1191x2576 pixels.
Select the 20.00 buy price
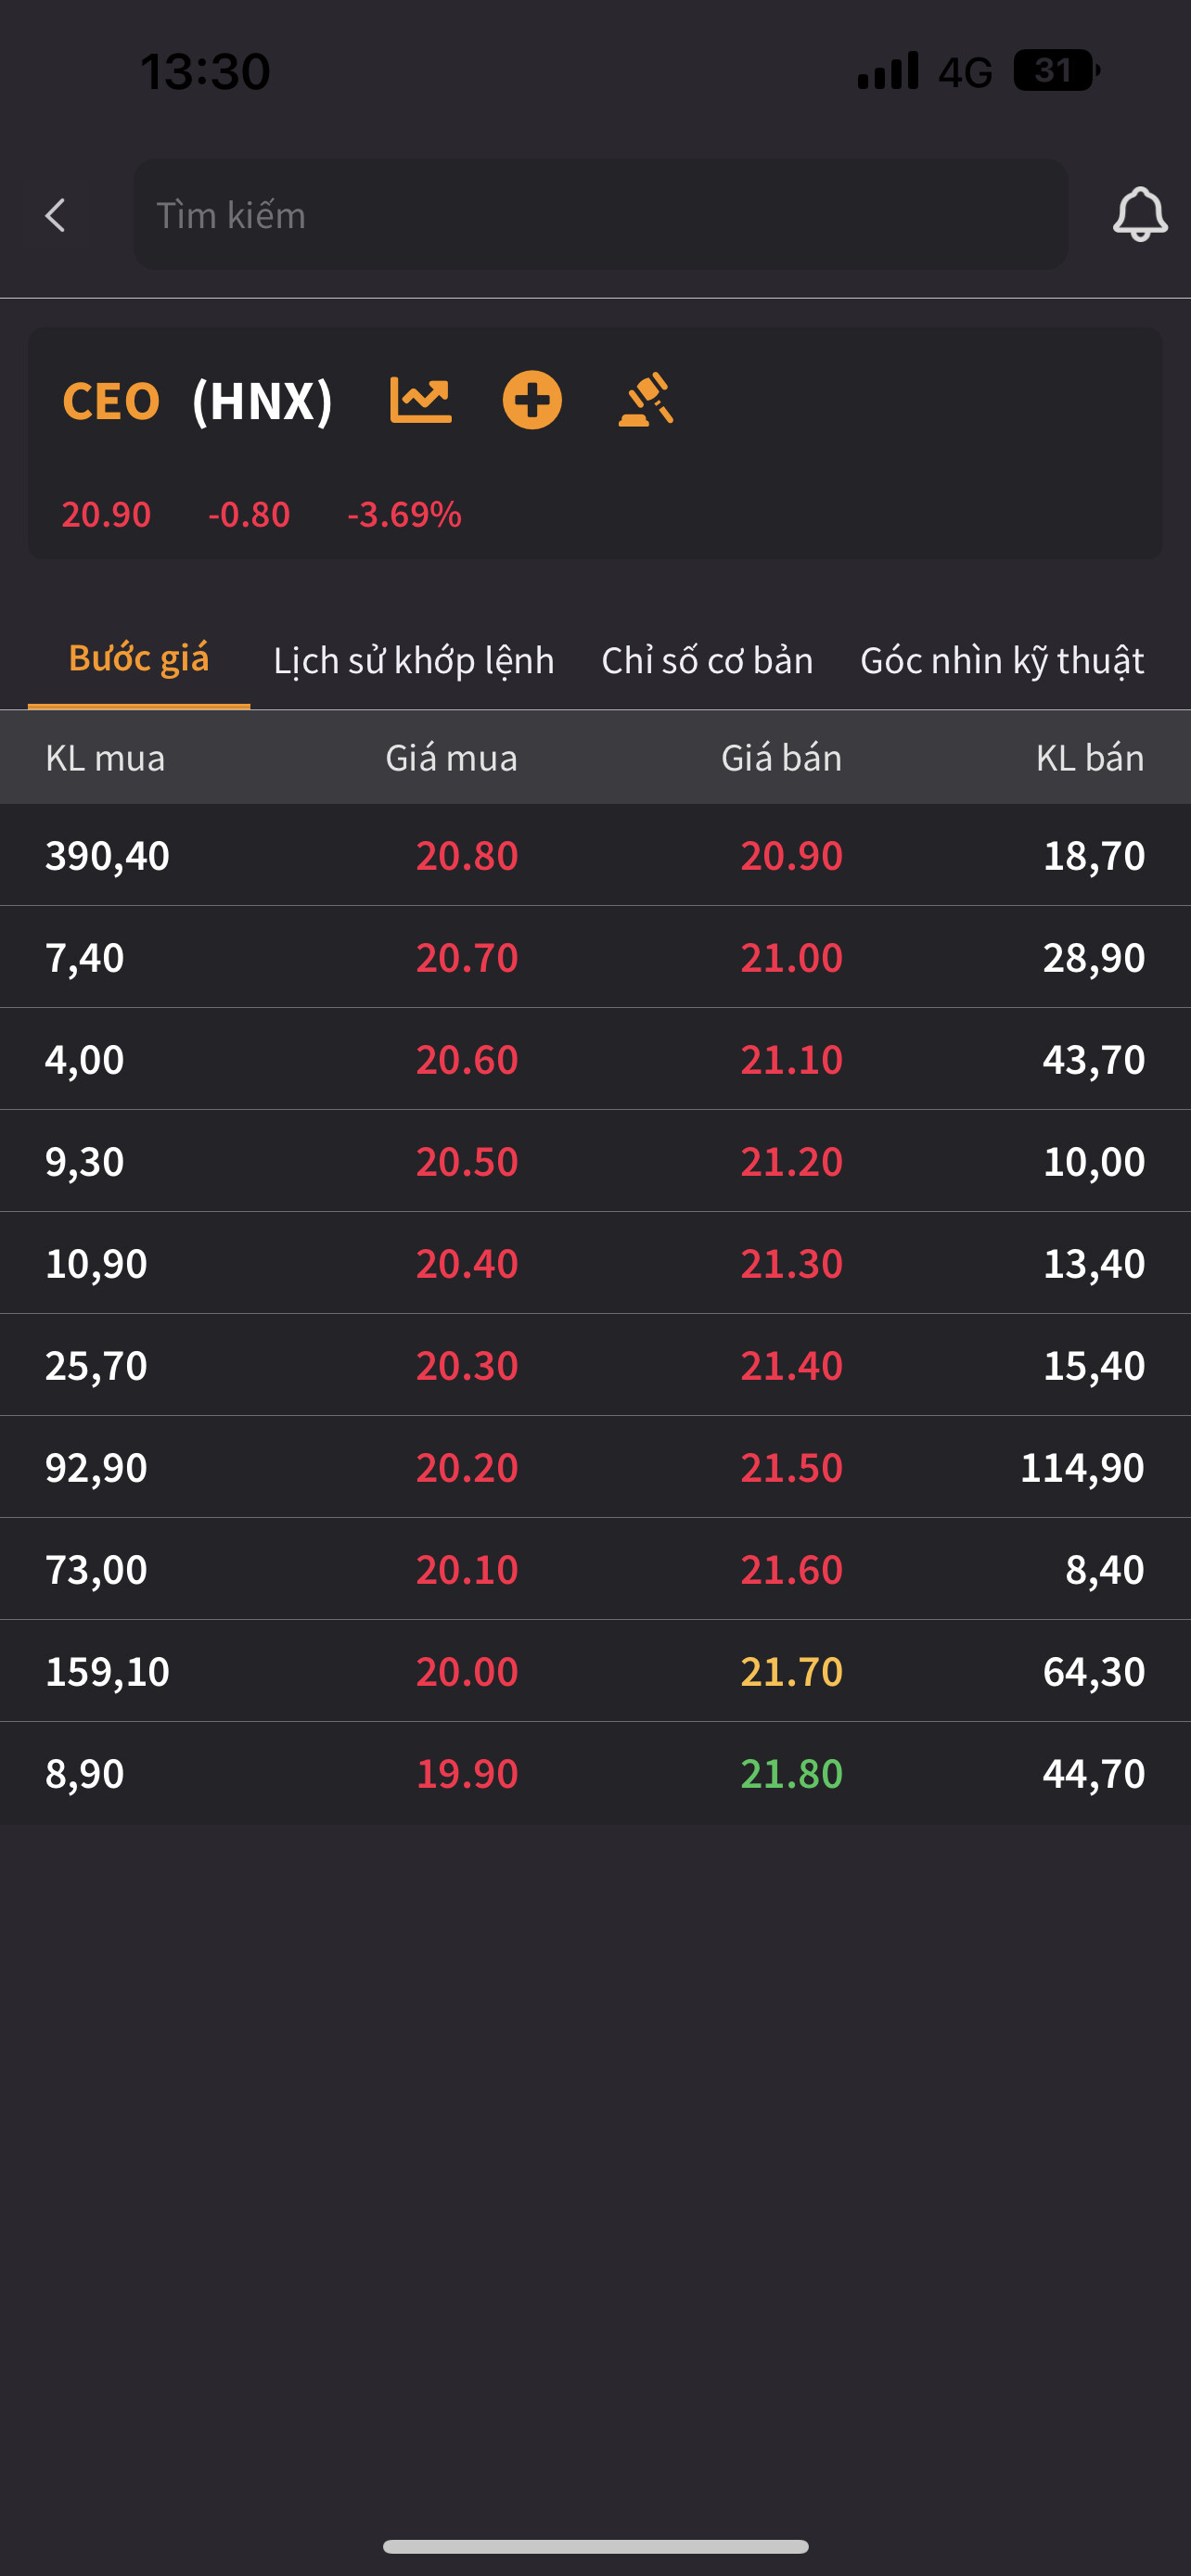(467, 1672)
